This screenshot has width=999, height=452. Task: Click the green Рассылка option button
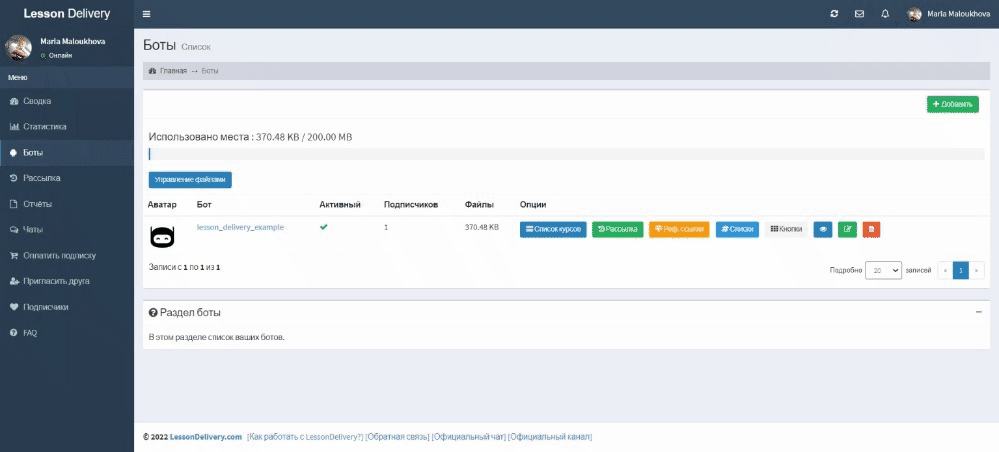pos(617,230)
